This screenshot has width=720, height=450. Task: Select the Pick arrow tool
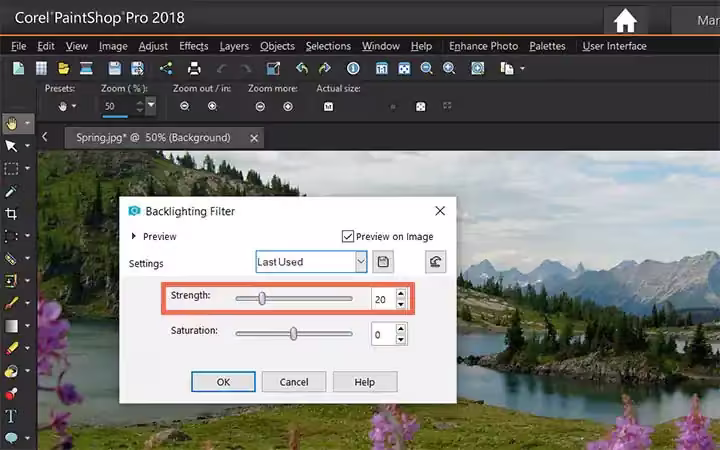11,146
